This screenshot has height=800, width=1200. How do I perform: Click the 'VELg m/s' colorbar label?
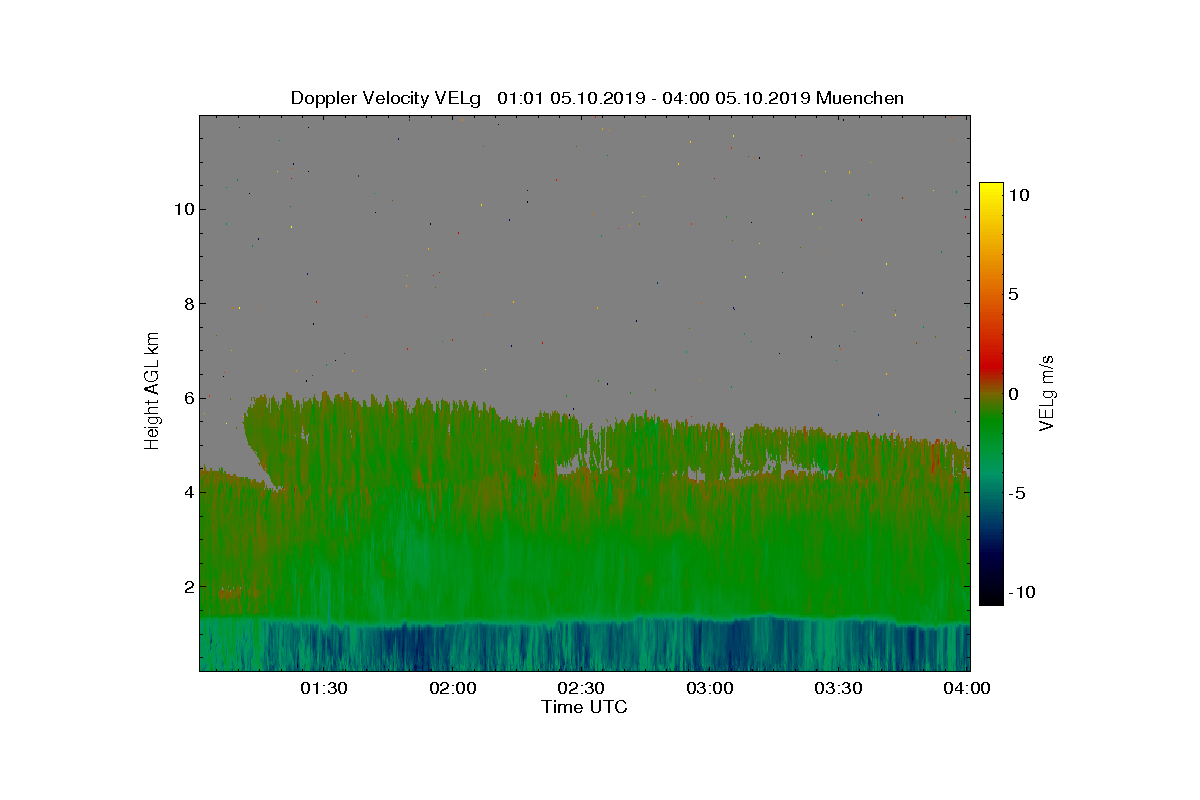1048,392
